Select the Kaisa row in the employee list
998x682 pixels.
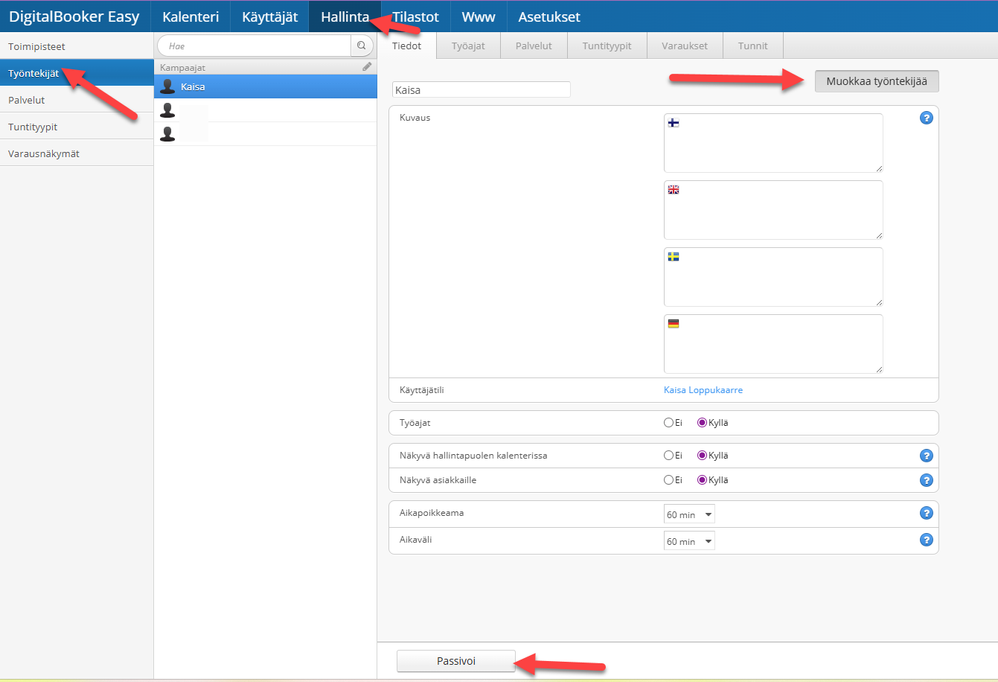pos(265,87)
